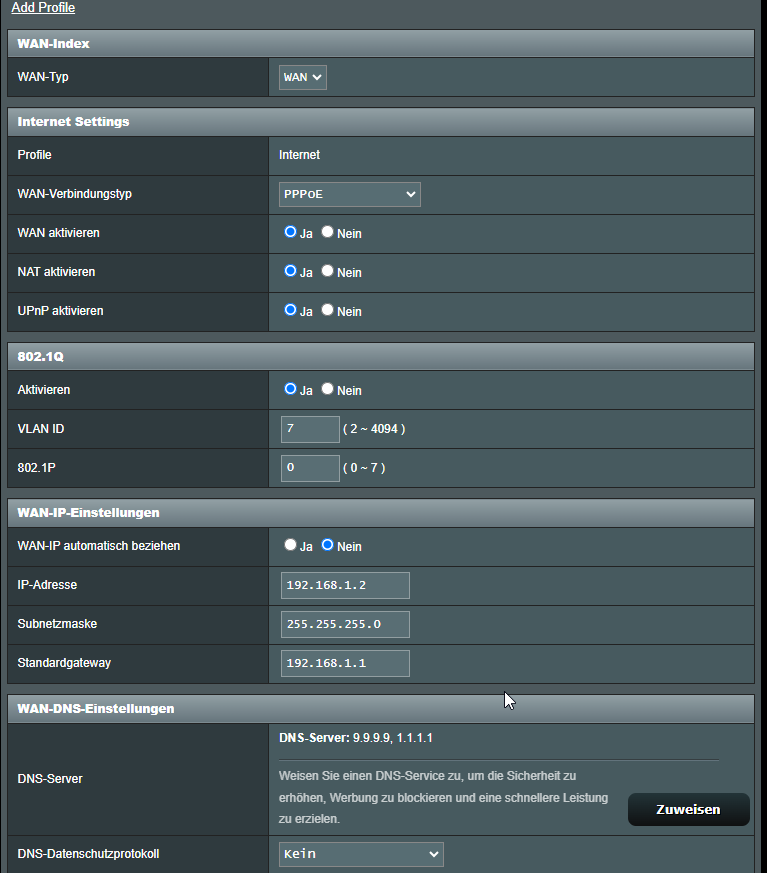Click the WAN-Index section header

pos(381,43)
